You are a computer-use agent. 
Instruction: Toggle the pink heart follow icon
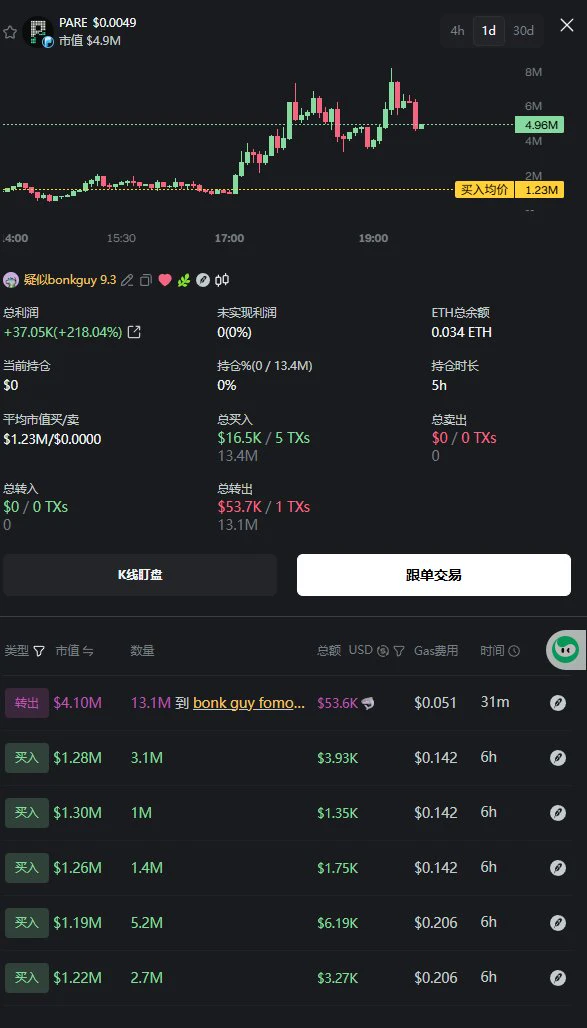(x=165, y=281)
